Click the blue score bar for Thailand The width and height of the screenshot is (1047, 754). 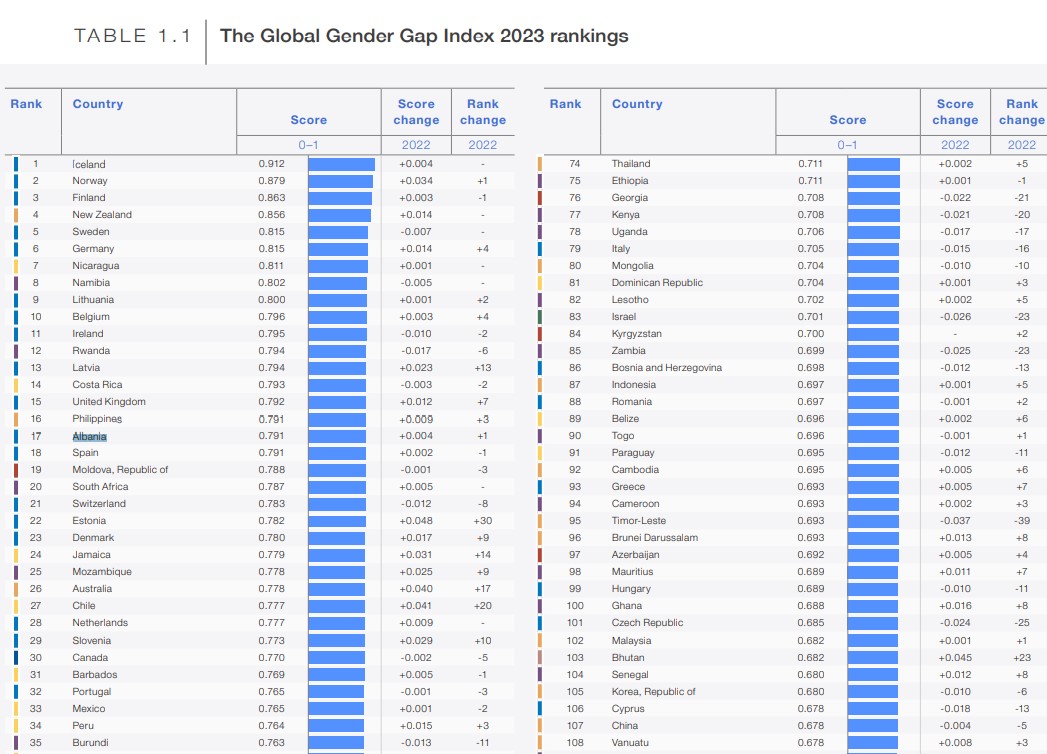pos(873,164)
